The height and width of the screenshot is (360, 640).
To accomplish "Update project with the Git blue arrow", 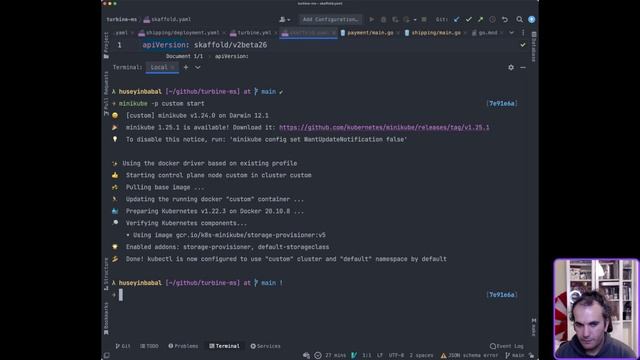I will [457, 19].
